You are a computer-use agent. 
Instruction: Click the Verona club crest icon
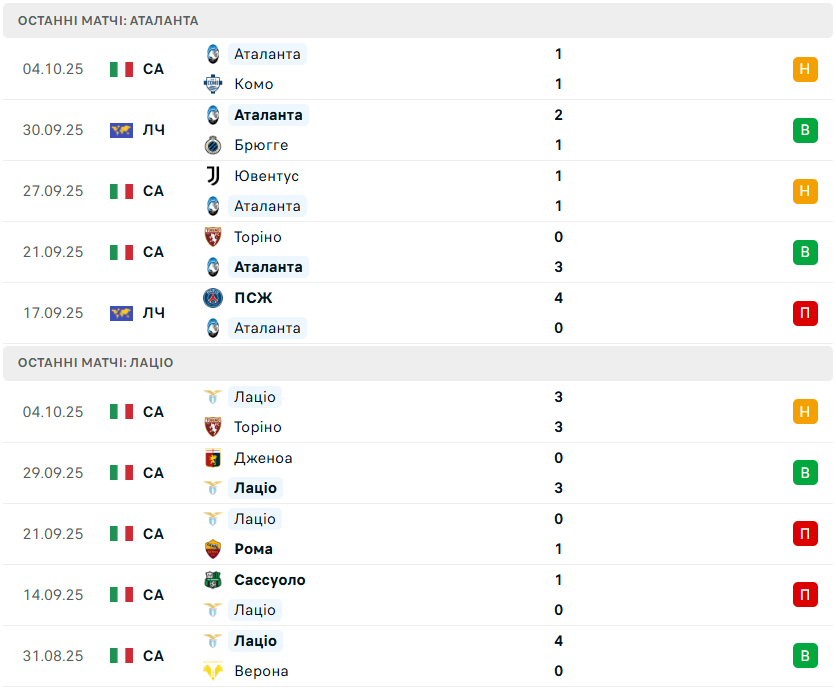[212, 671]
